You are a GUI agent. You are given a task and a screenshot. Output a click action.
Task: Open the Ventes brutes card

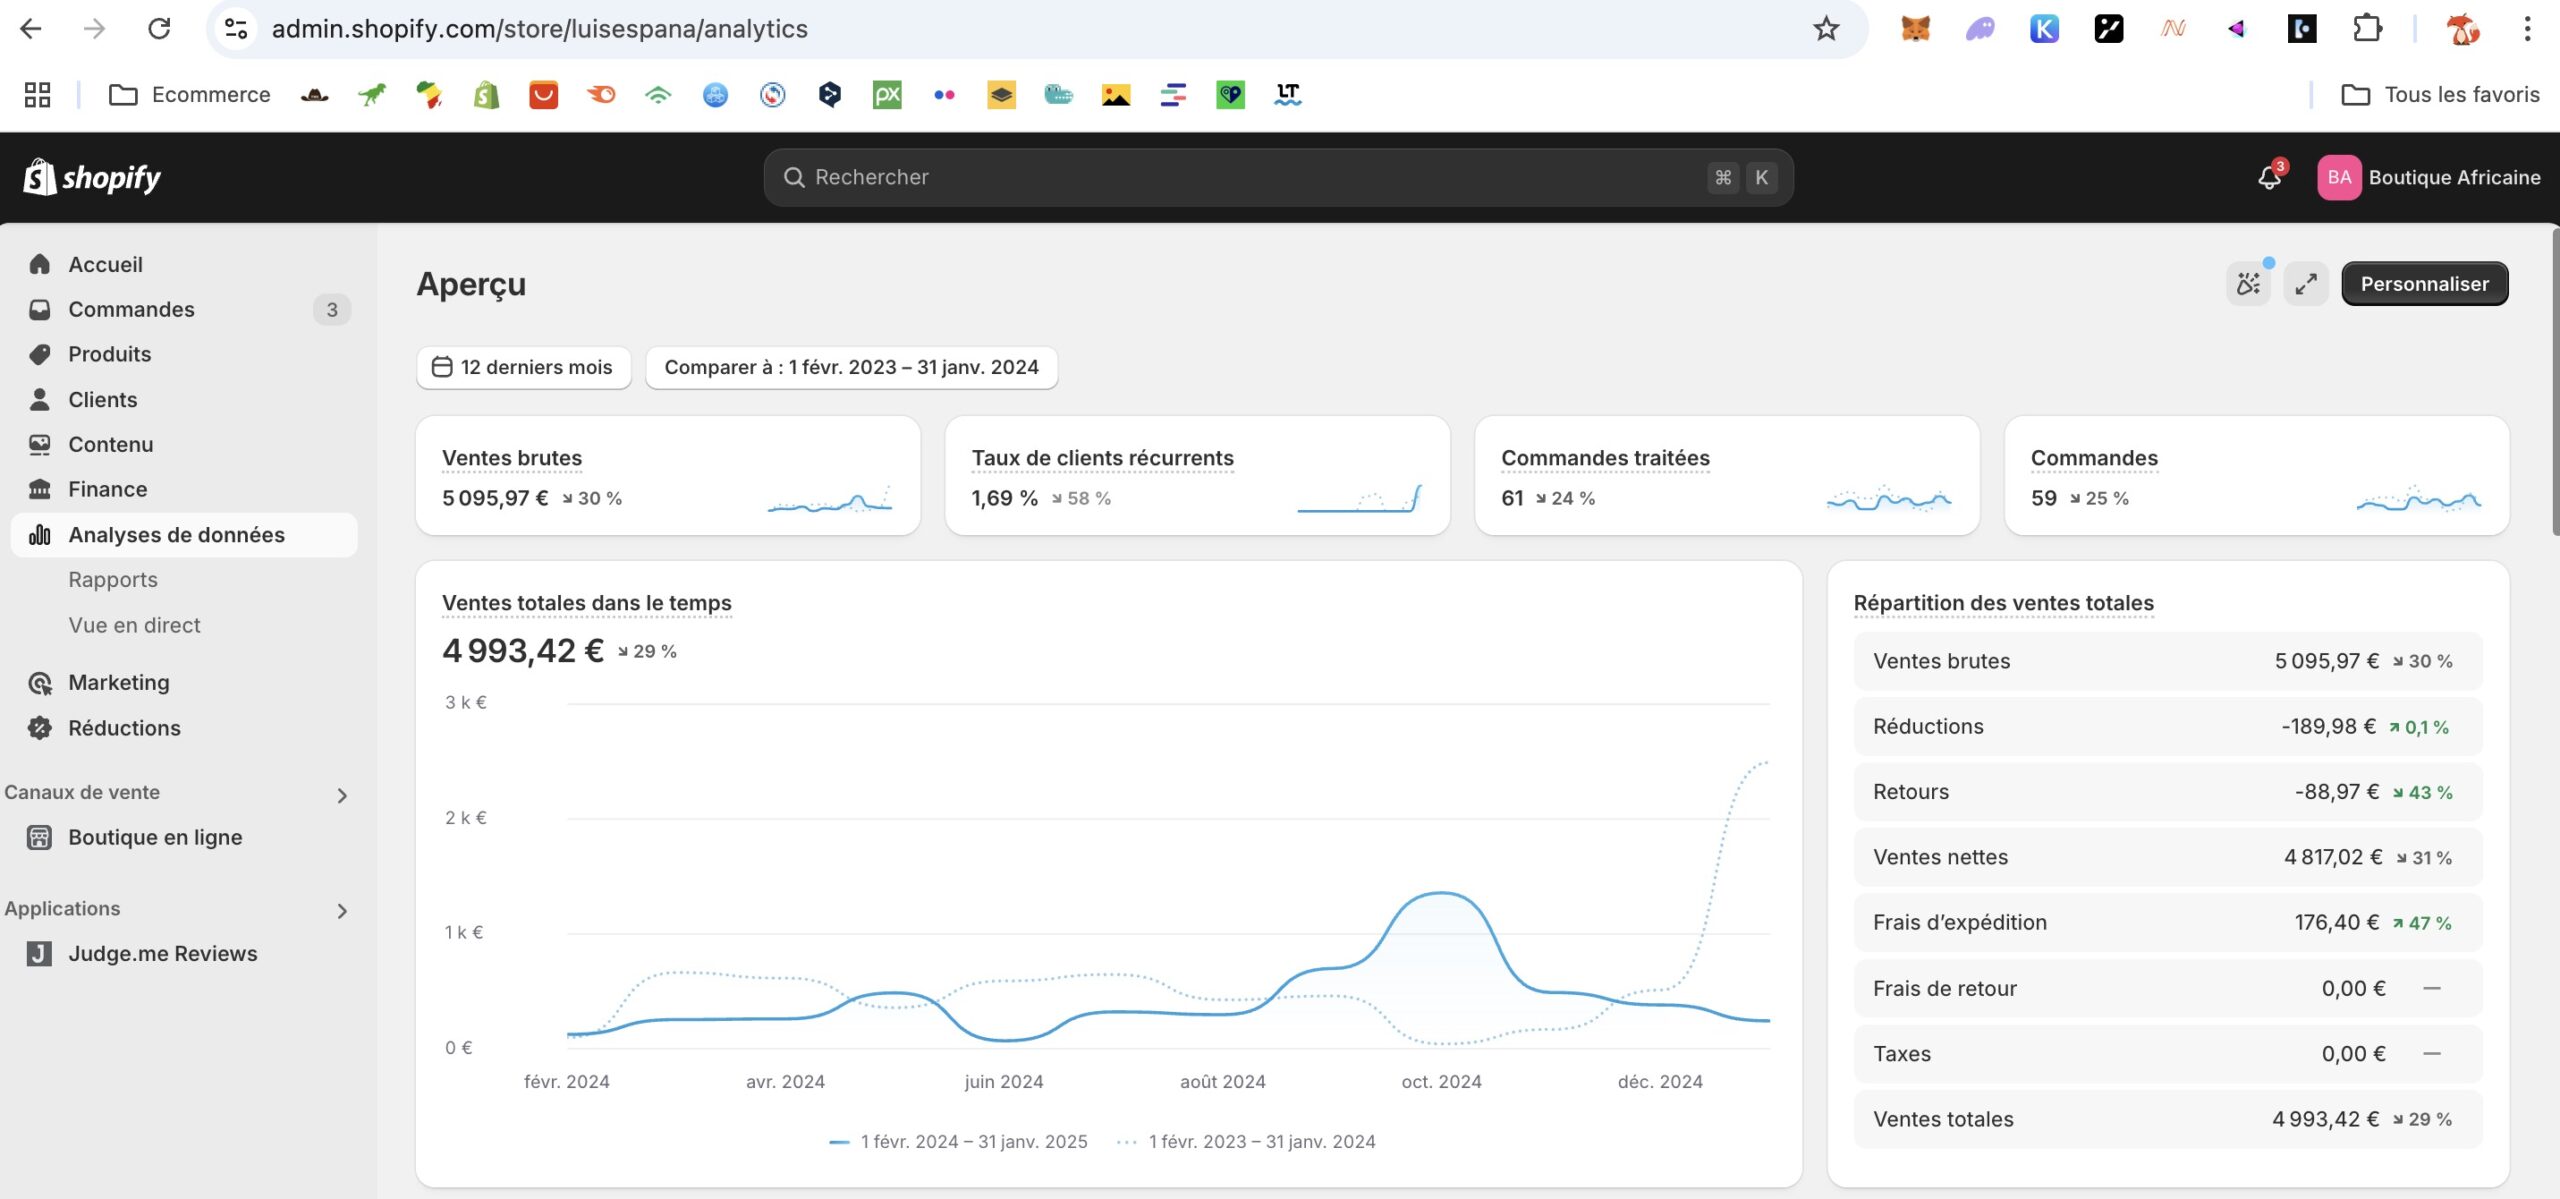click(668, 475)
